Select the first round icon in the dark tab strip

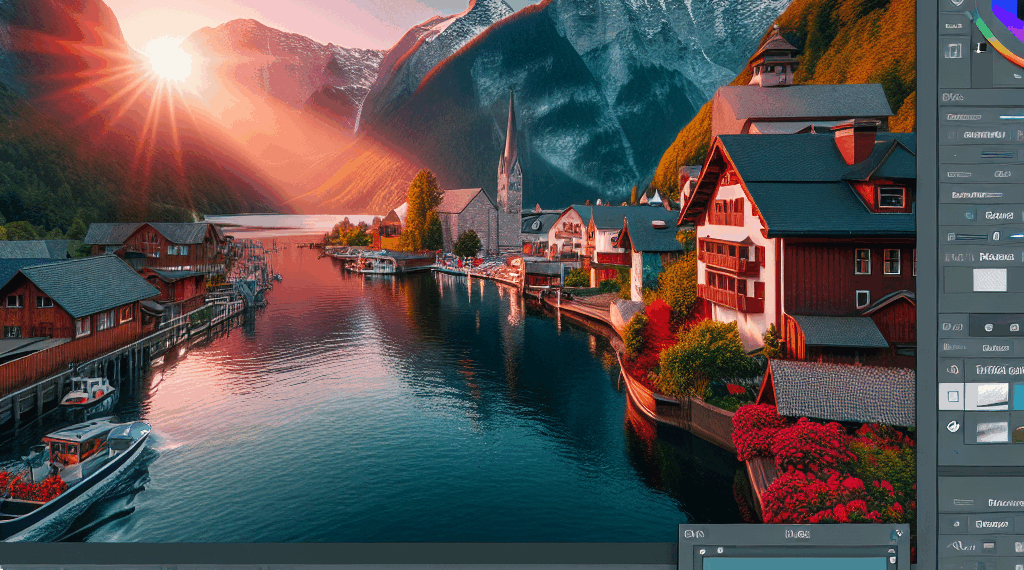(988, 326)
